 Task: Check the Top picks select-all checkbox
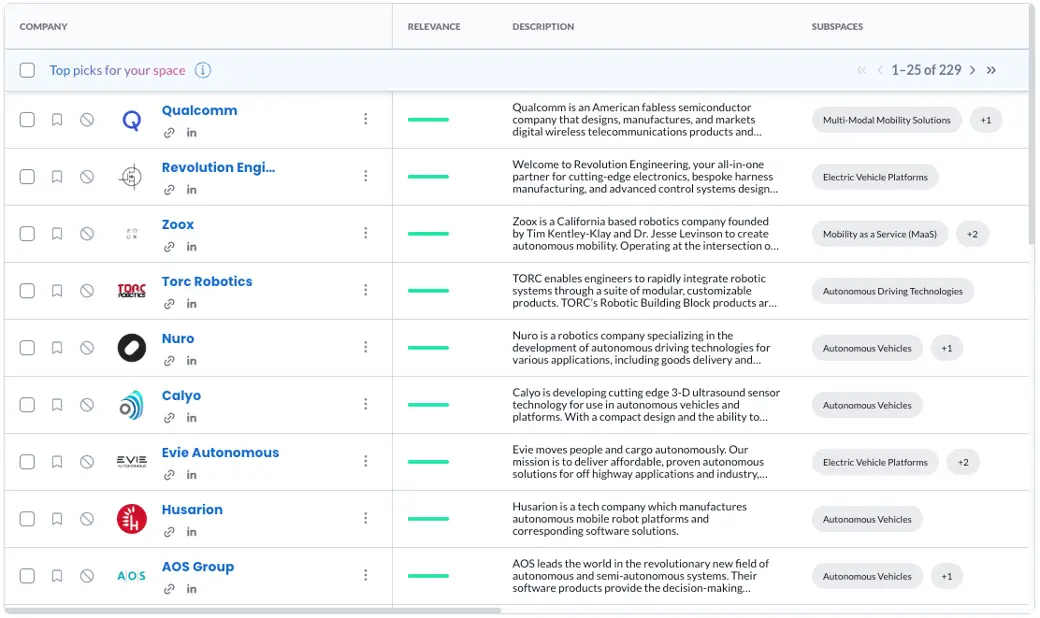coord(27,70)
